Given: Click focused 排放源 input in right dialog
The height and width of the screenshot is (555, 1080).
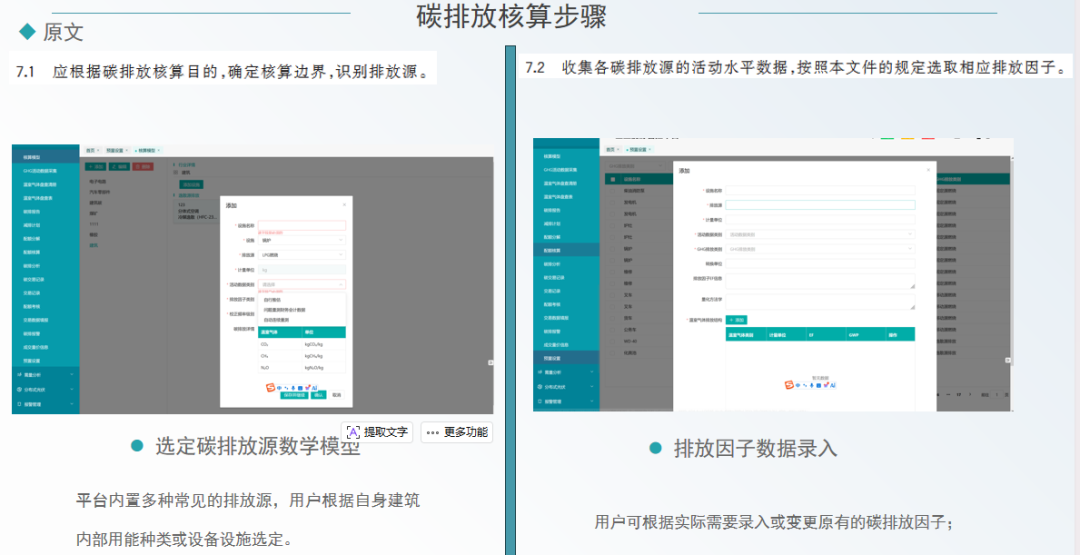Looking at the screenshot, I should click(x=820, y=205).
